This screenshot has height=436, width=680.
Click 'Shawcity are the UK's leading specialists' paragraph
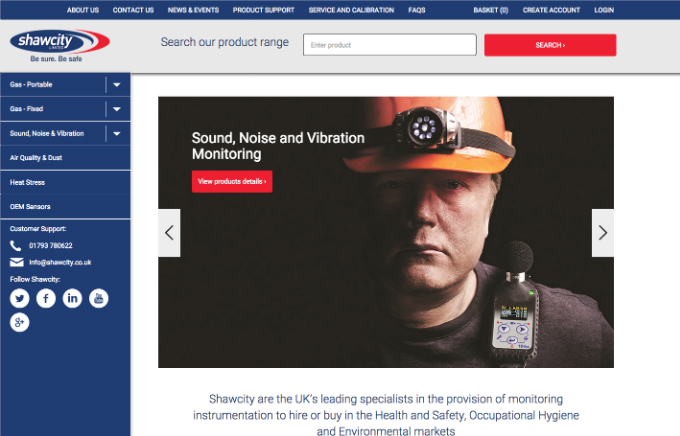click(x=386, y=415)
